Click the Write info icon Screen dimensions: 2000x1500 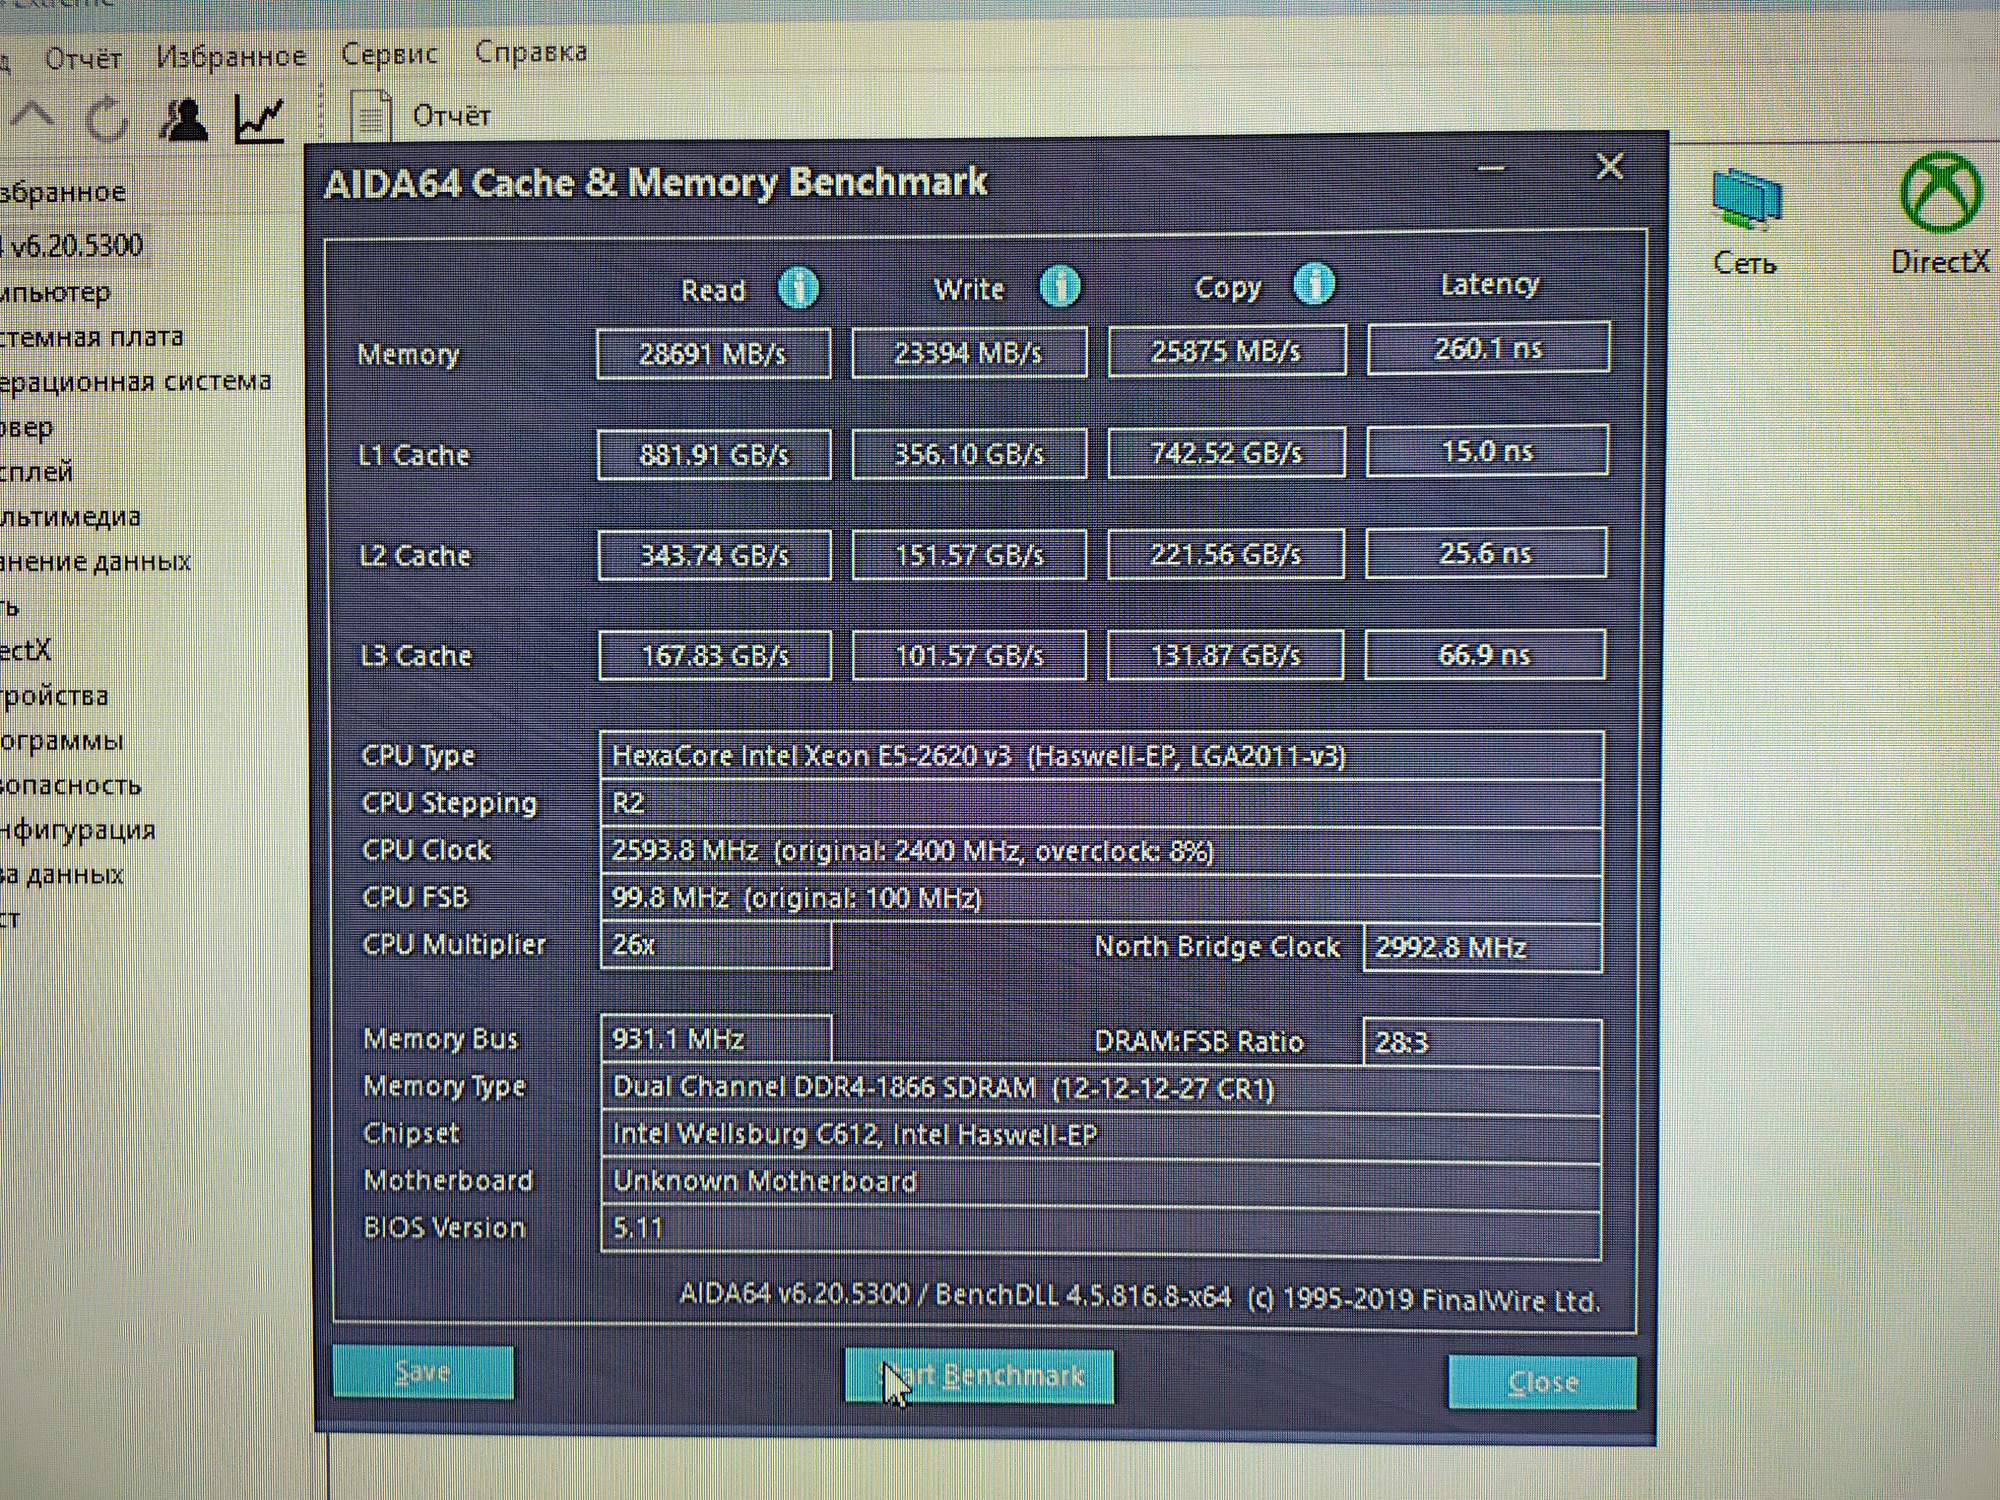tap(1060, 287)
